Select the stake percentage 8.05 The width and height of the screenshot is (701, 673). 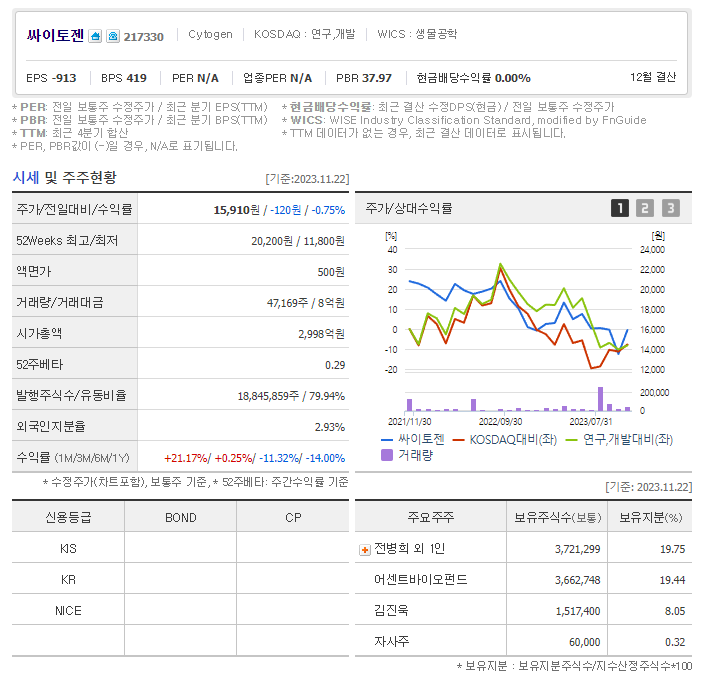pyautogui.click(x=675, y=611)
